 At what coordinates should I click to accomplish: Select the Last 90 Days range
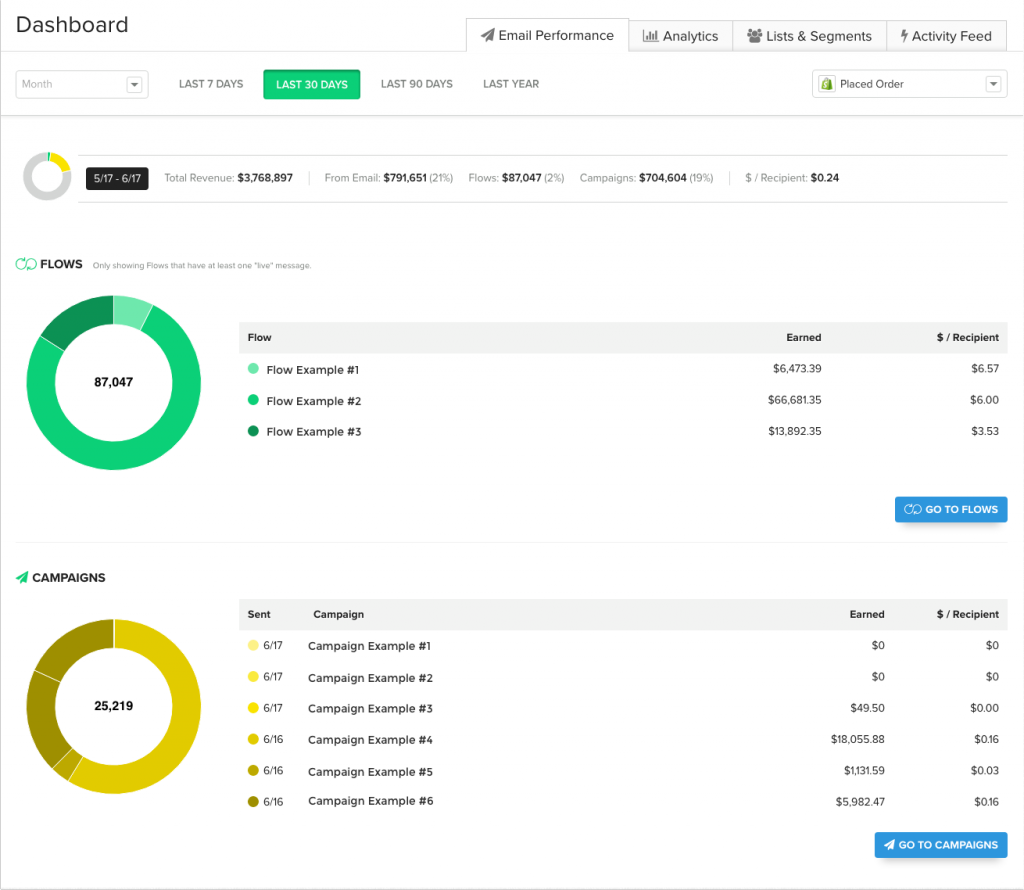tap(417, 84)
